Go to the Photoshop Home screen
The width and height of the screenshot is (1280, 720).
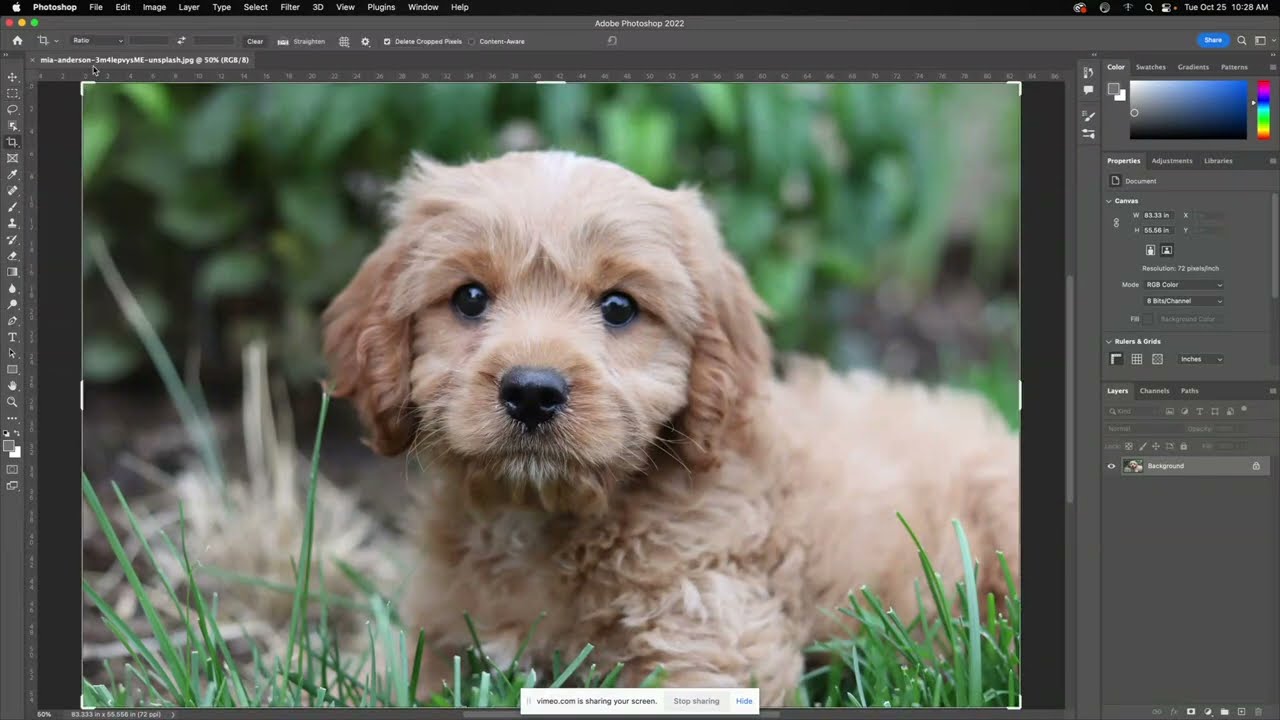point(17,41)
